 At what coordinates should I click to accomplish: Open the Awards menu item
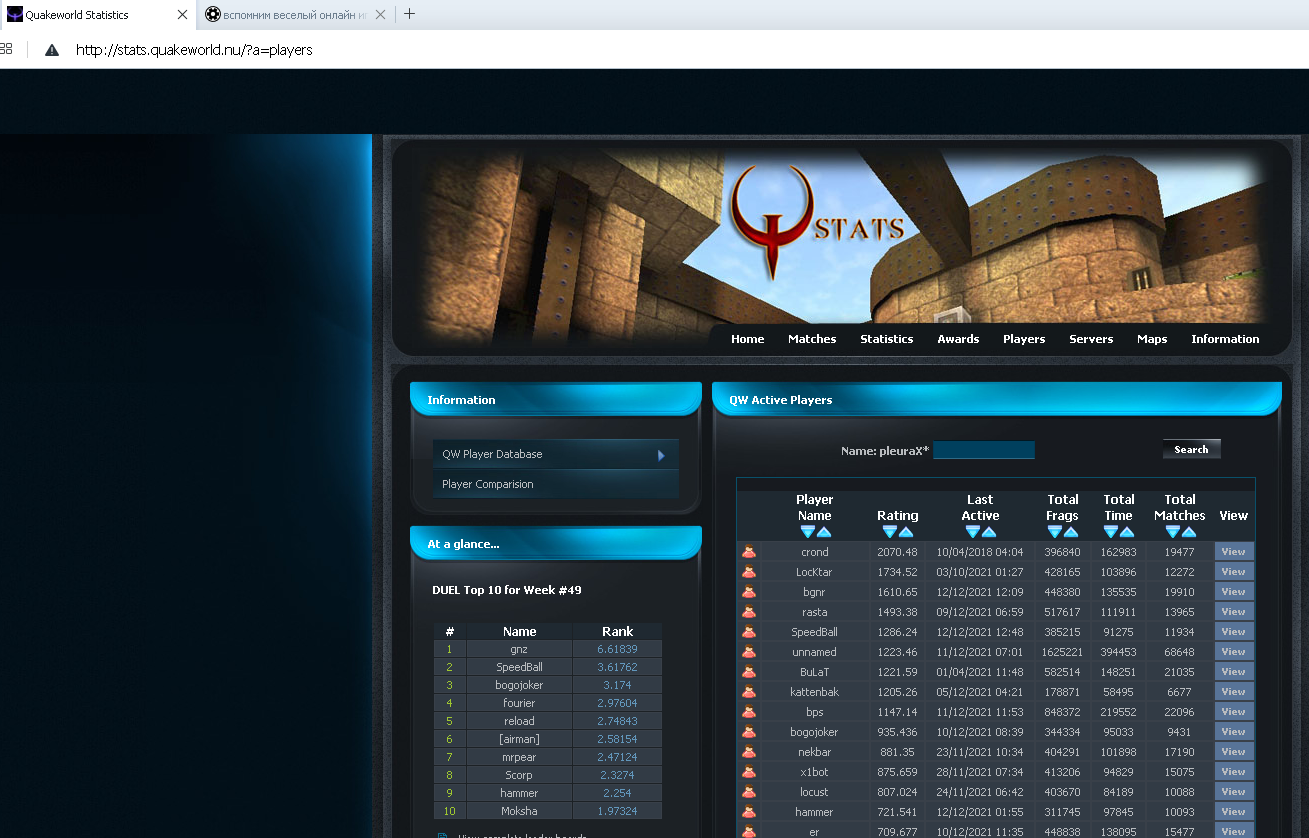[x=958, y=339]
